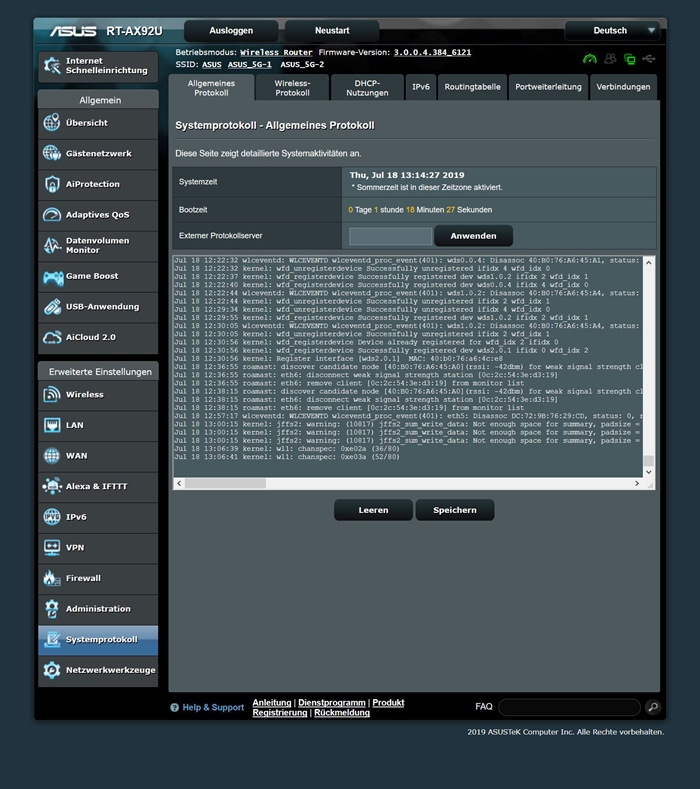Click the Übersicht globe icon

(x=51, y=122)
